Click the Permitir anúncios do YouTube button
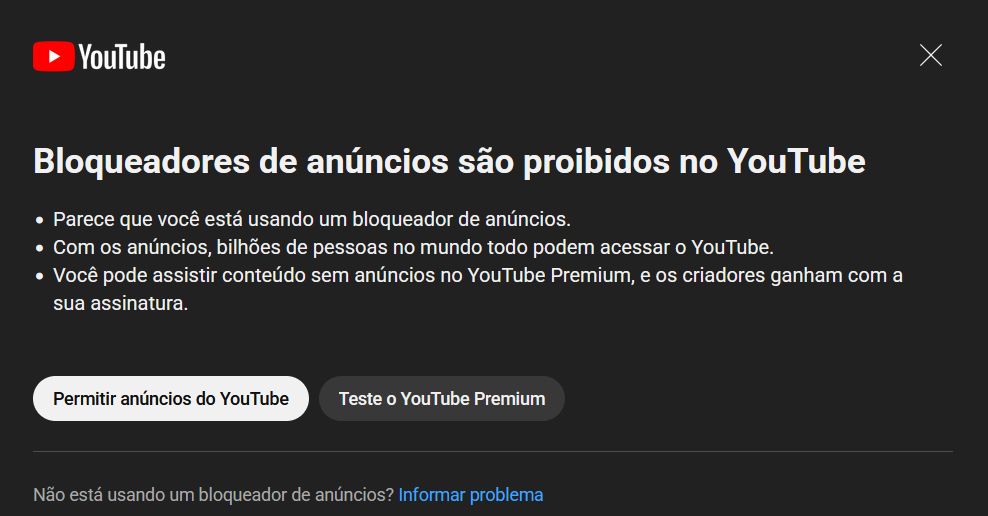The width and height of the screenshot is (988, 516). tap(171, 398)
